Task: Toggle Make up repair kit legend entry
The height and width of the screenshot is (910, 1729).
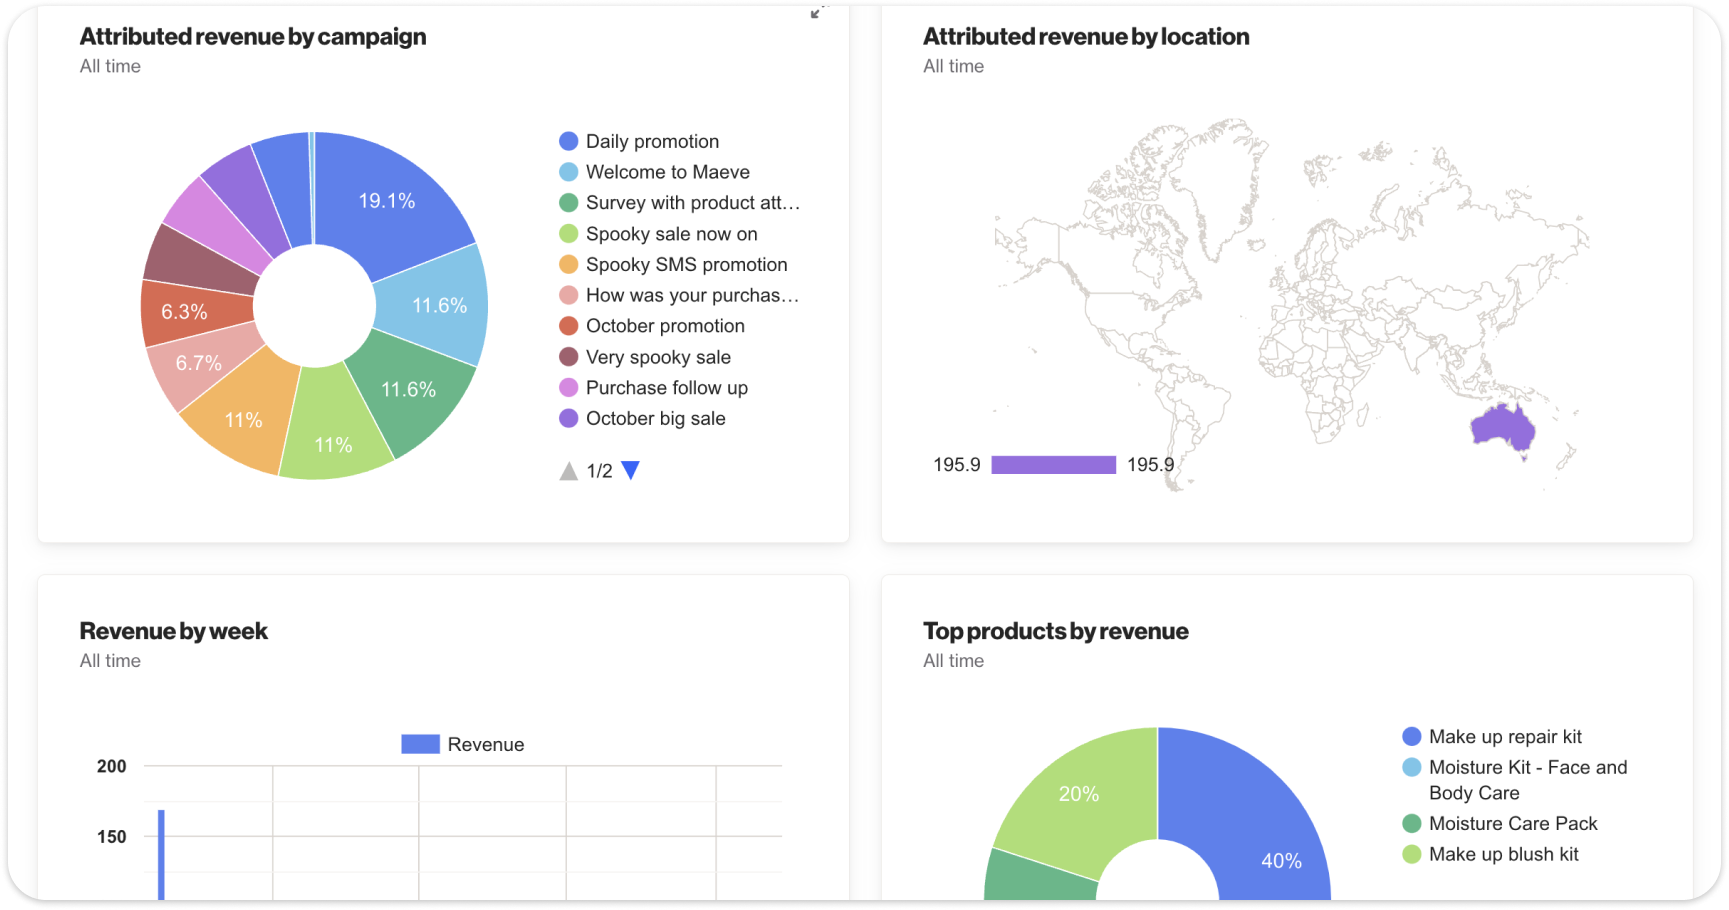Action: tap(1492, 737)
